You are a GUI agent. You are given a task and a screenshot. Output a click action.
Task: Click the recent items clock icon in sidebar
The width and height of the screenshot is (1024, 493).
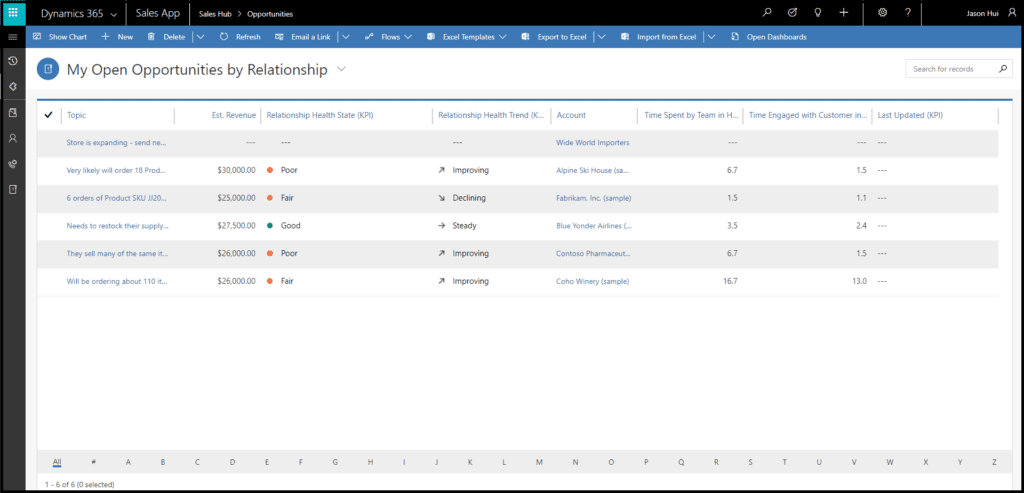point(13,61)
